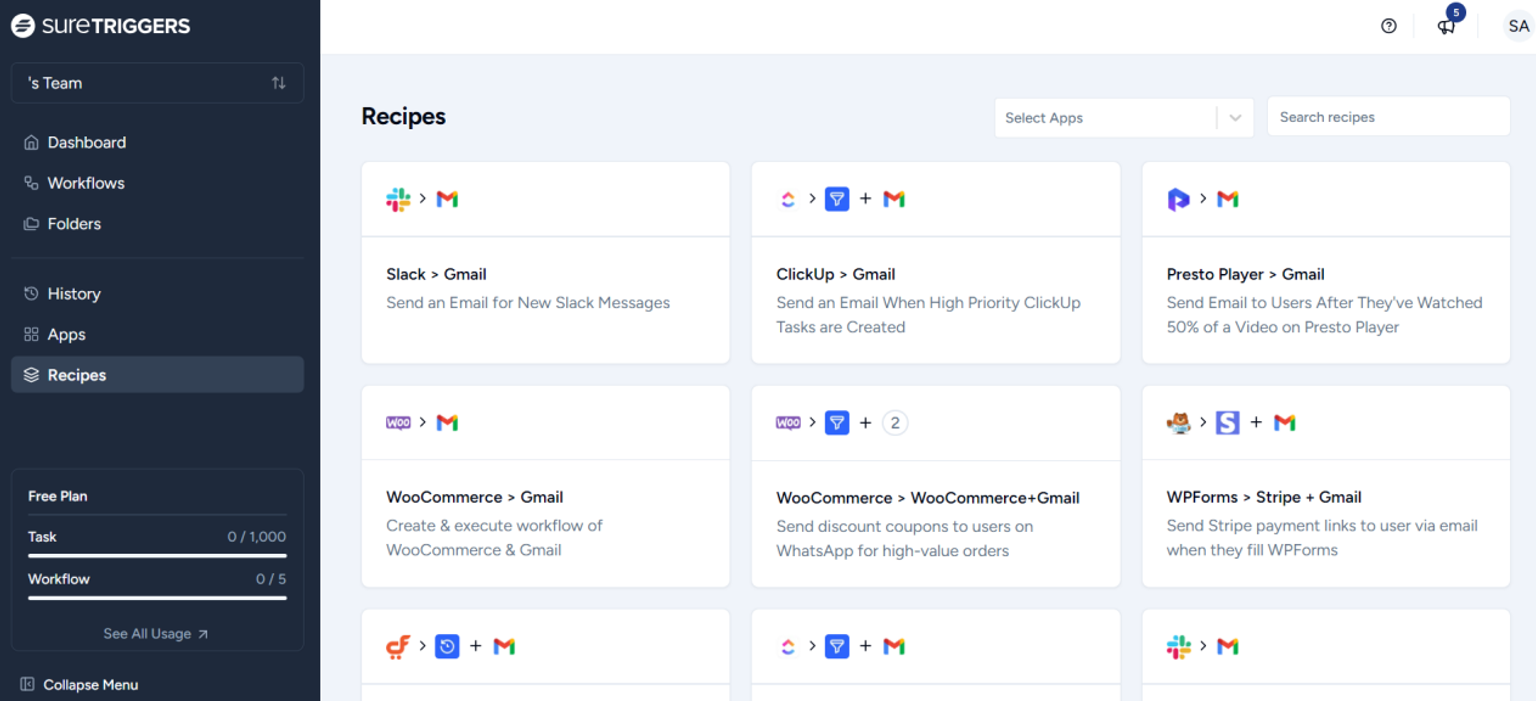Click ClickUp icon in ClickUp > Gmail card
Image resolution: width=1536 pixels, height=701 pixels.
point(788,199)
